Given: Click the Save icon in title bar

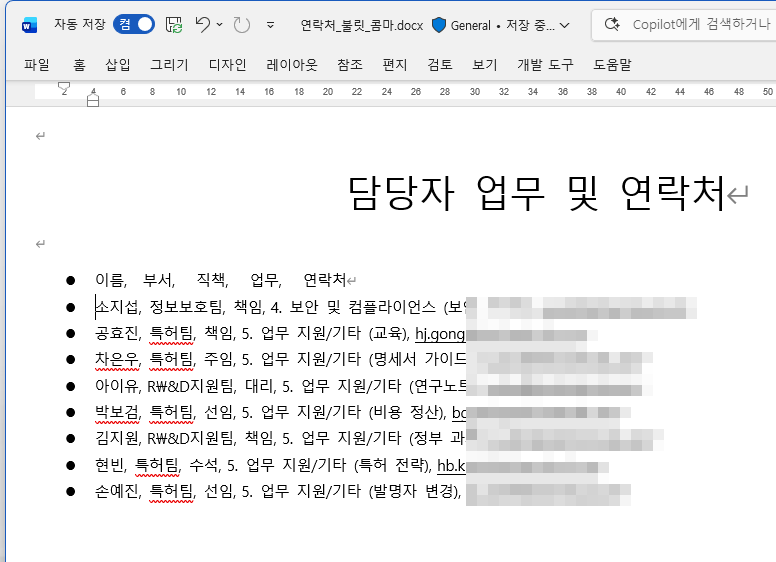Looking at the screenshot, I should (174, 24).
